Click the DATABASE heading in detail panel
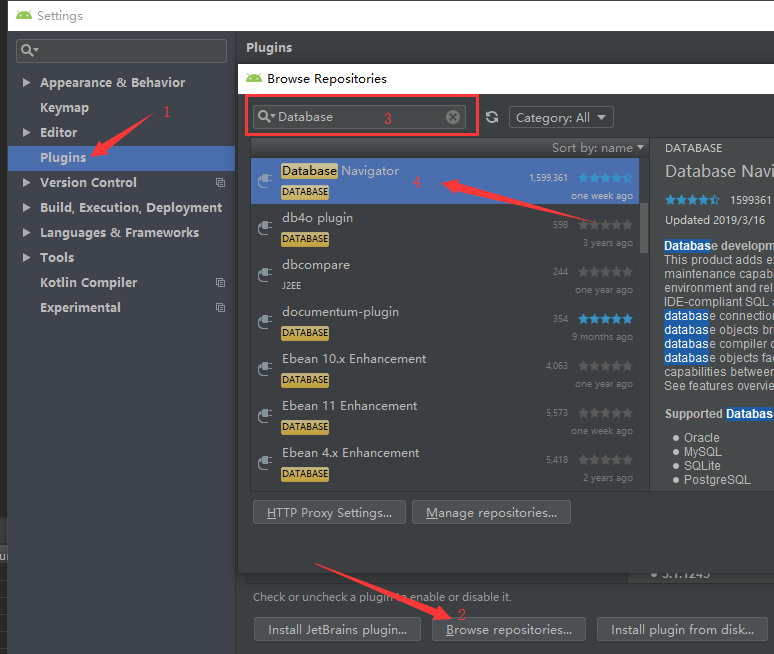The width and height of the screenshot is (774, 654). (x=693, y=148)
